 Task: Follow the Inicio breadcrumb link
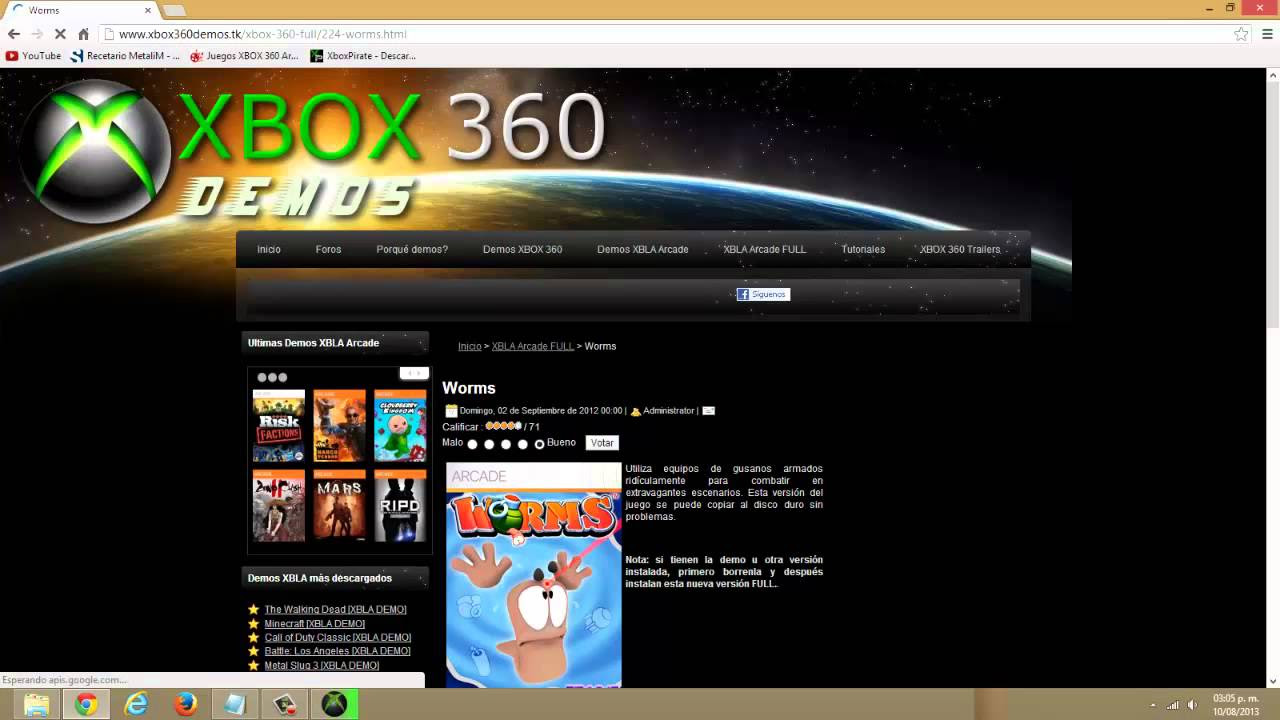[x=470, y=346]
